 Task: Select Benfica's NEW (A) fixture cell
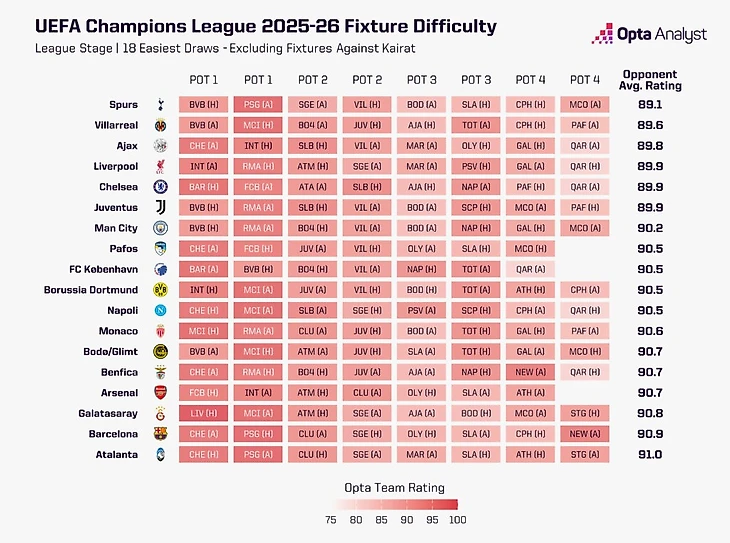point(530,372)
